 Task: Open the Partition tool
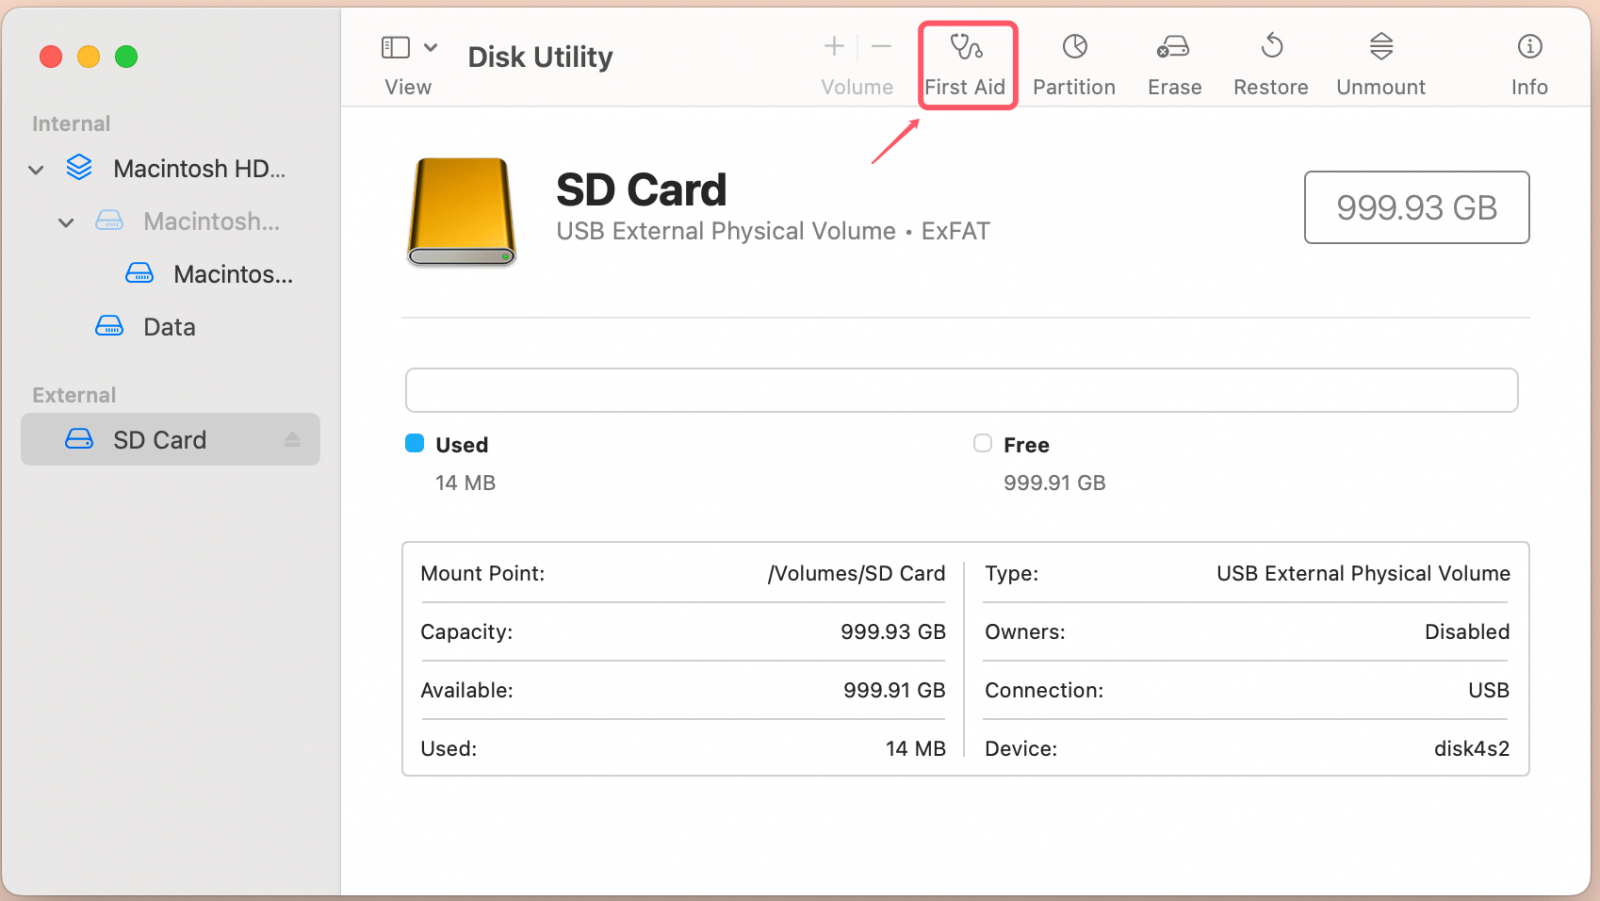pos(1074,64)
